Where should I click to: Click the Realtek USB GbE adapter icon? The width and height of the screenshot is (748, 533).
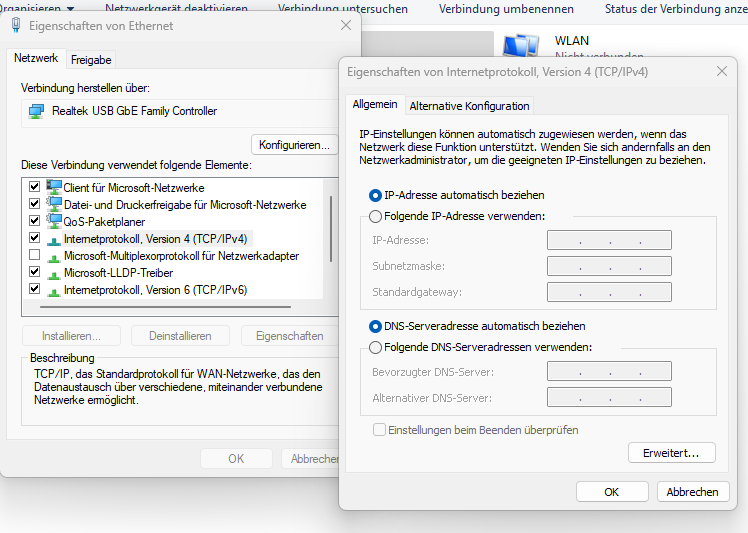[36, 112]
